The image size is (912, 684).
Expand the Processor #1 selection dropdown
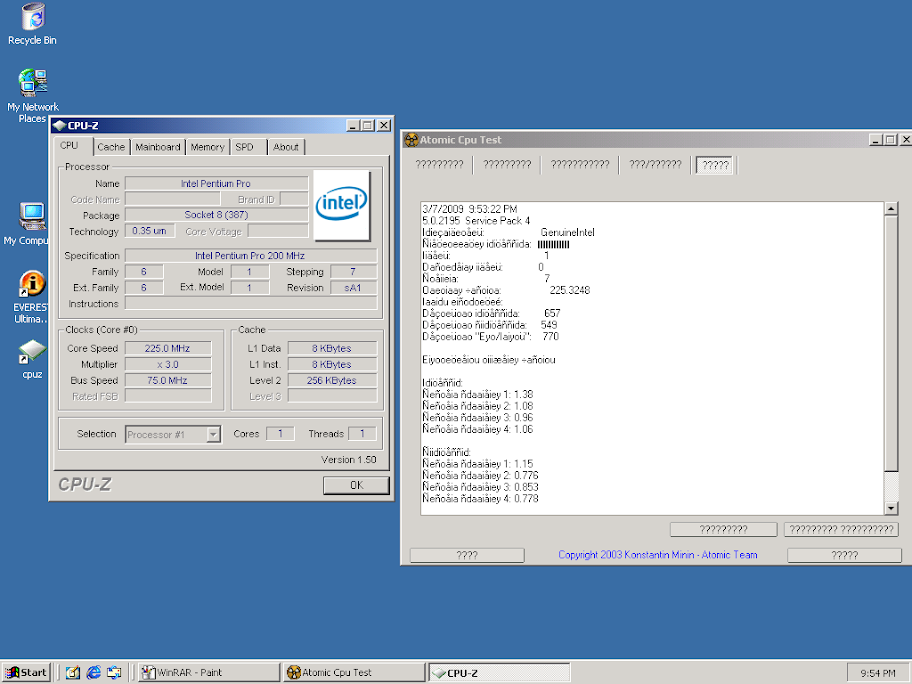(213, 434)
